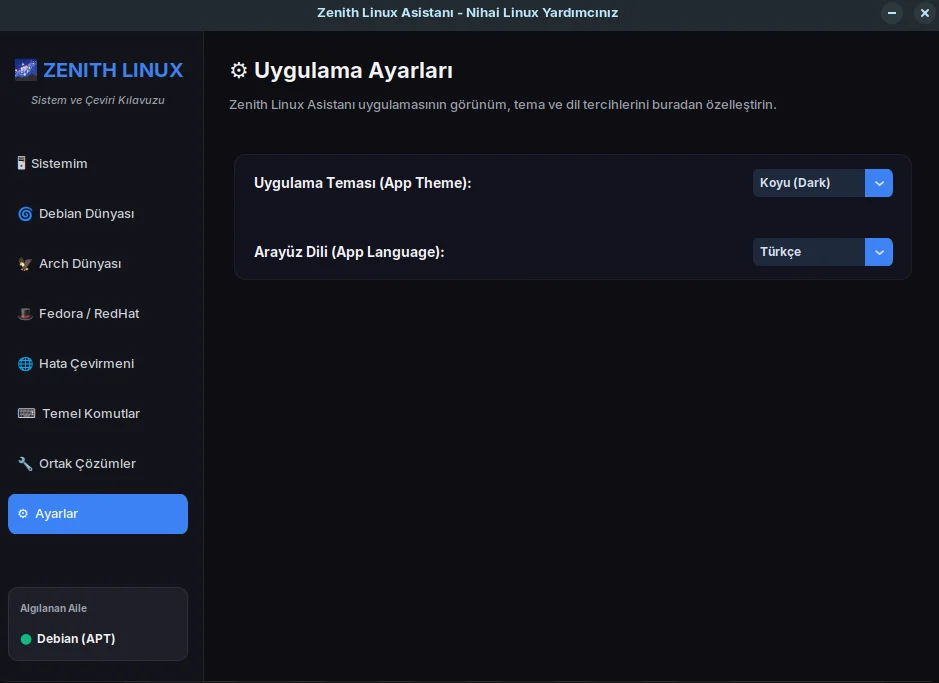
Task: Click the Hata Çevirmeni globe icon
Action: (x=25, y=364)
